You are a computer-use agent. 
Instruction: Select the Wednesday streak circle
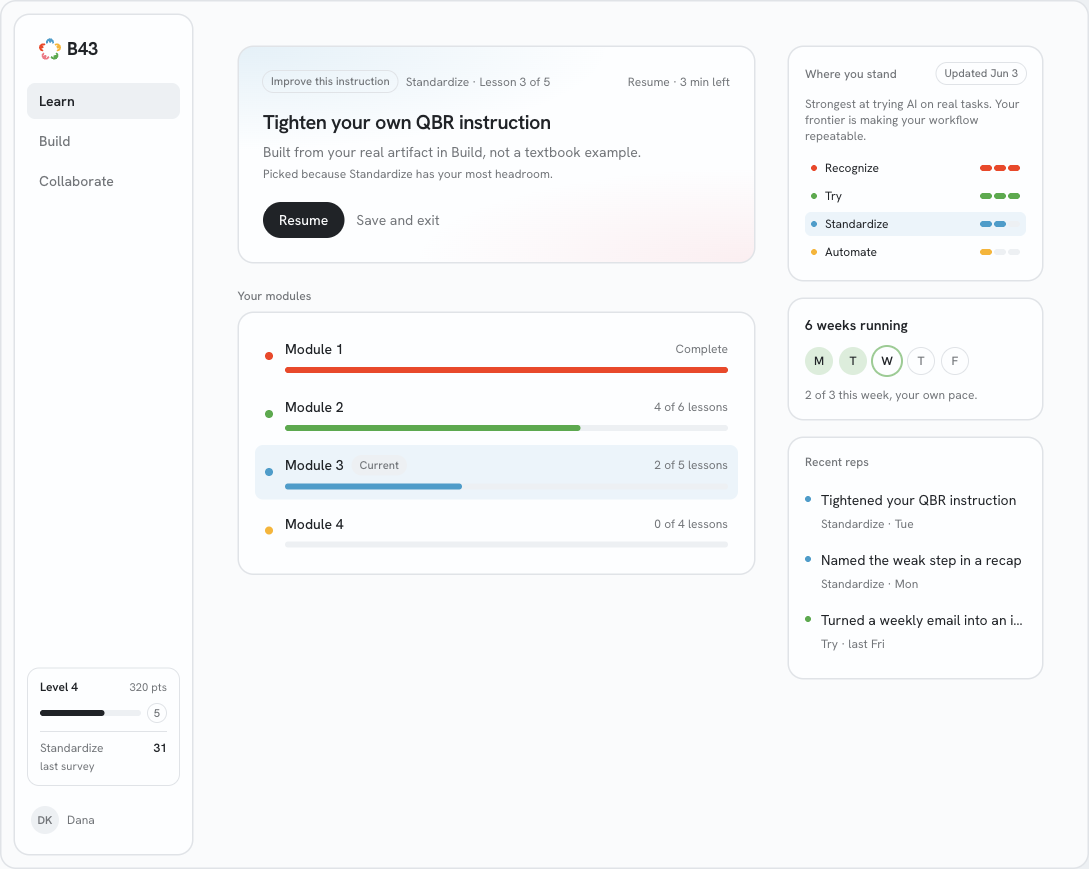[x=887, y=361]
